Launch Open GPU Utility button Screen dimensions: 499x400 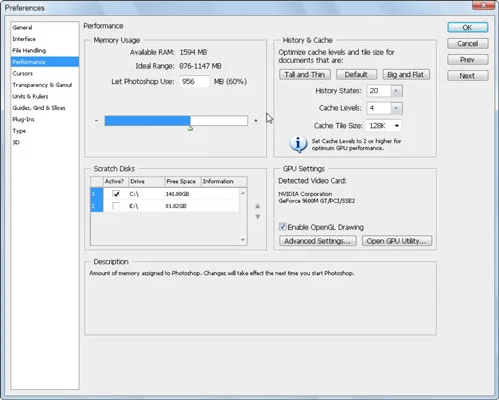(397, 241)
